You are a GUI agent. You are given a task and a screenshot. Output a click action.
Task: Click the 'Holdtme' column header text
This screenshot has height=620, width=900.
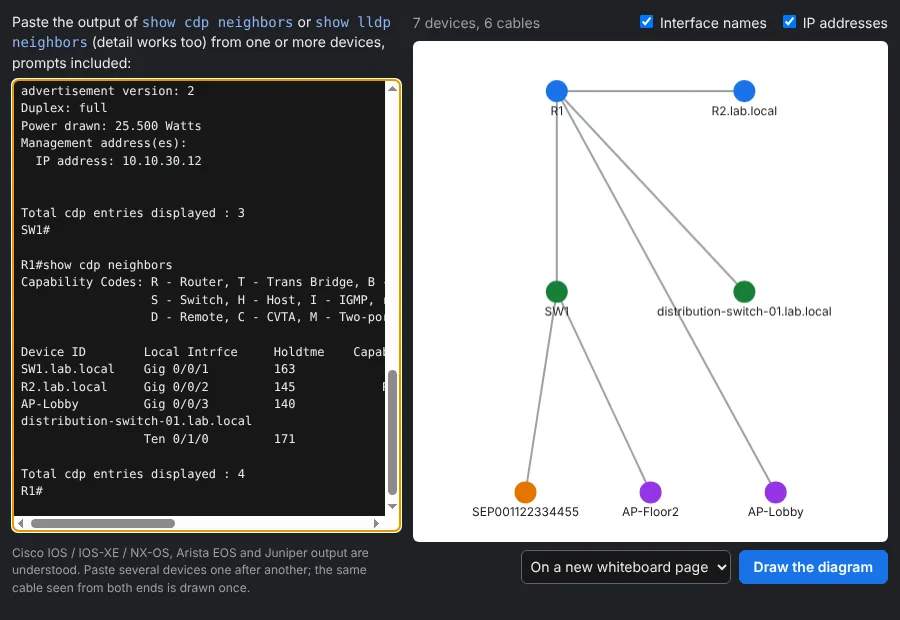[x=298, y=351]
